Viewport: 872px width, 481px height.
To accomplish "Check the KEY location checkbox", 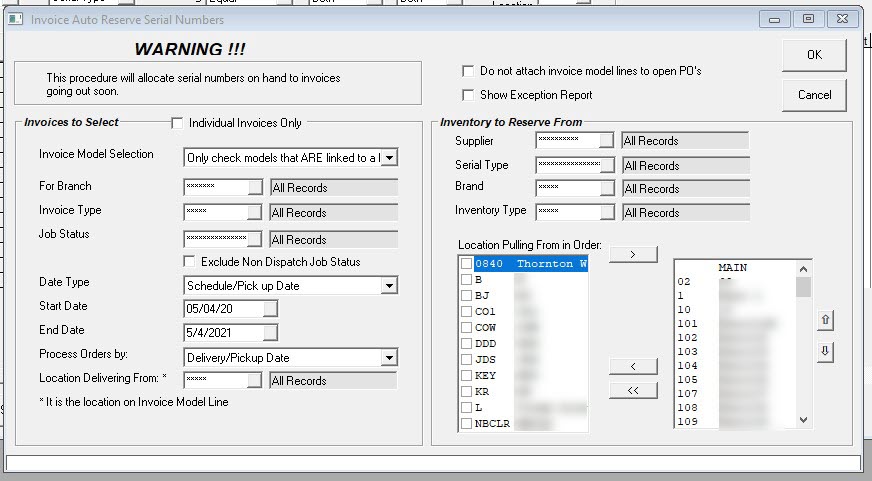I will pos(467,375).
